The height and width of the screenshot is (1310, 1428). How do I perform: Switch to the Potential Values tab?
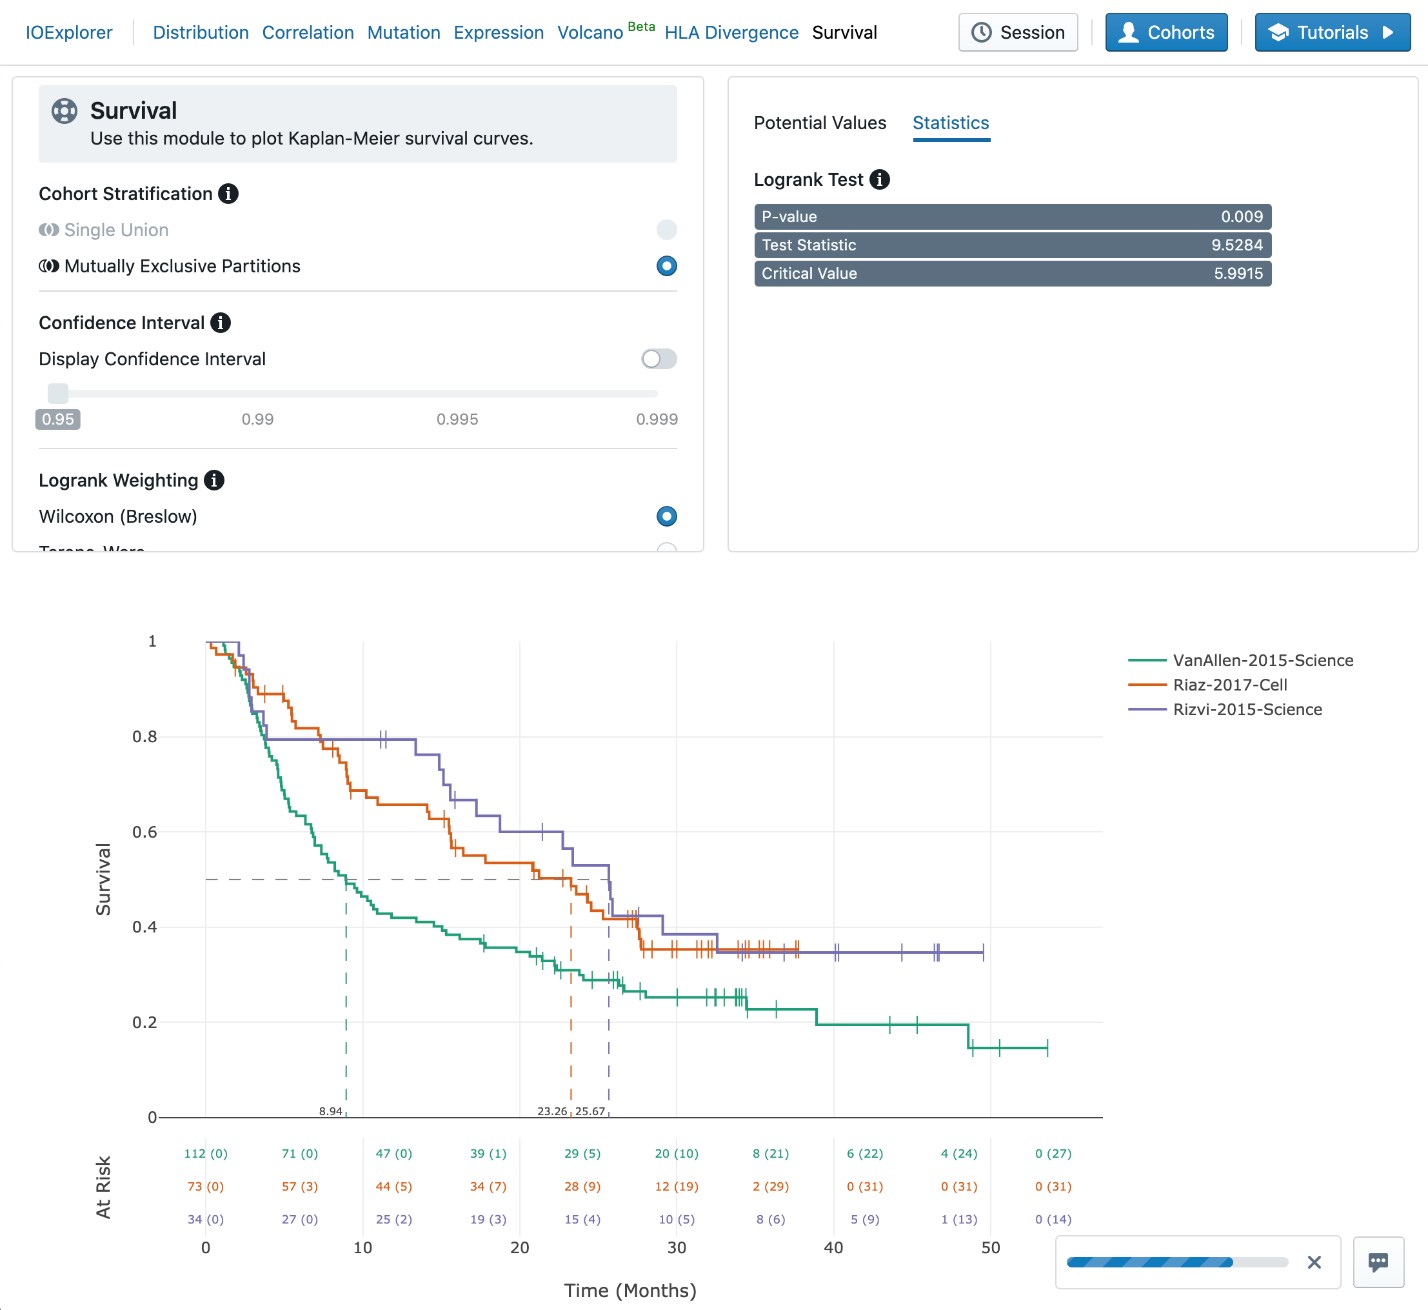click(819, 123)
